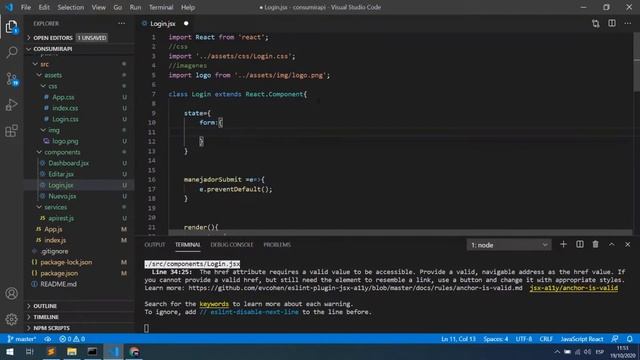
Task: Open the Extensions view
Action: pyautogui.click(x=12, y=131)
